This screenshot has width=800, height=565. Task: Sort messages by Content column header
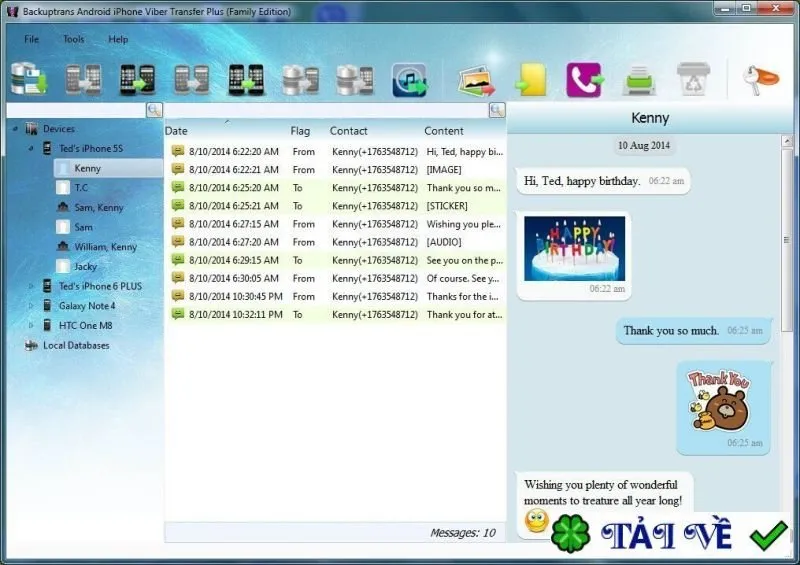(x=444, y=131)
